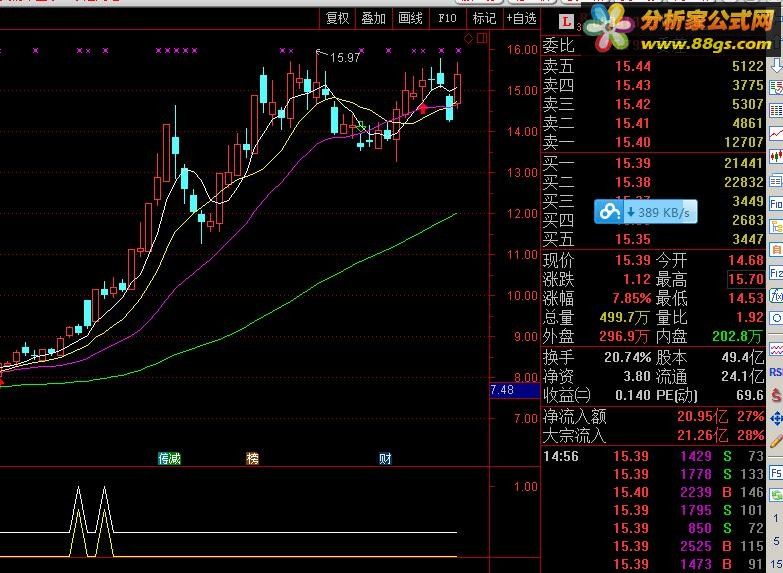The width and height of the screenshot is (783, 573).
Task: Click the 卖五 15.44 order row
Action: [x=654, y=66]
